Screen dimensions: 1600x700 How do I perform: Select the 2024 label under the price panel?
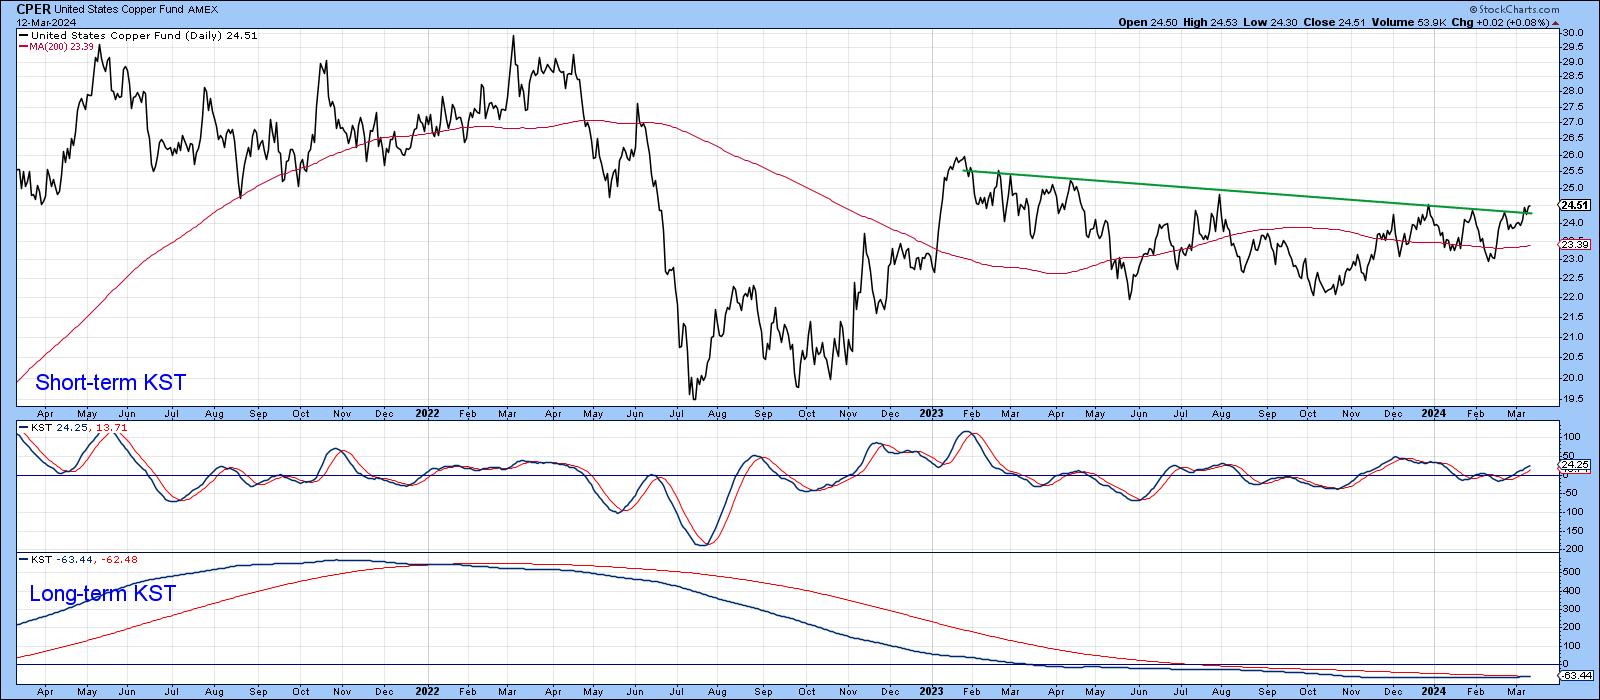click(1433, 412)
